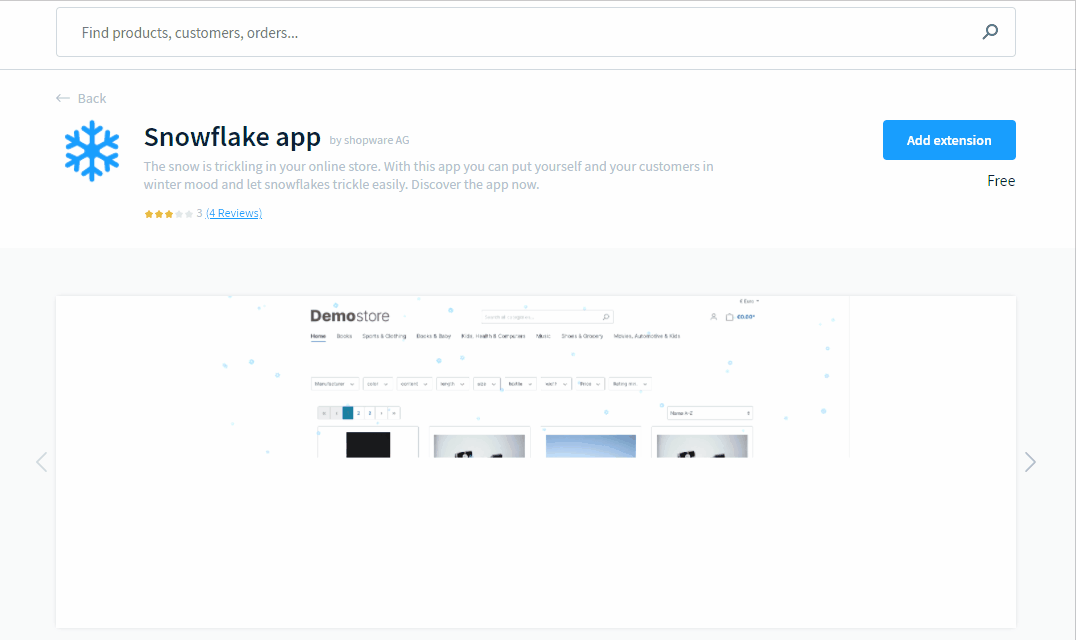The image size is (1076, 640).
Task: Click the 'Free' price label
Action: [1001, 180]
